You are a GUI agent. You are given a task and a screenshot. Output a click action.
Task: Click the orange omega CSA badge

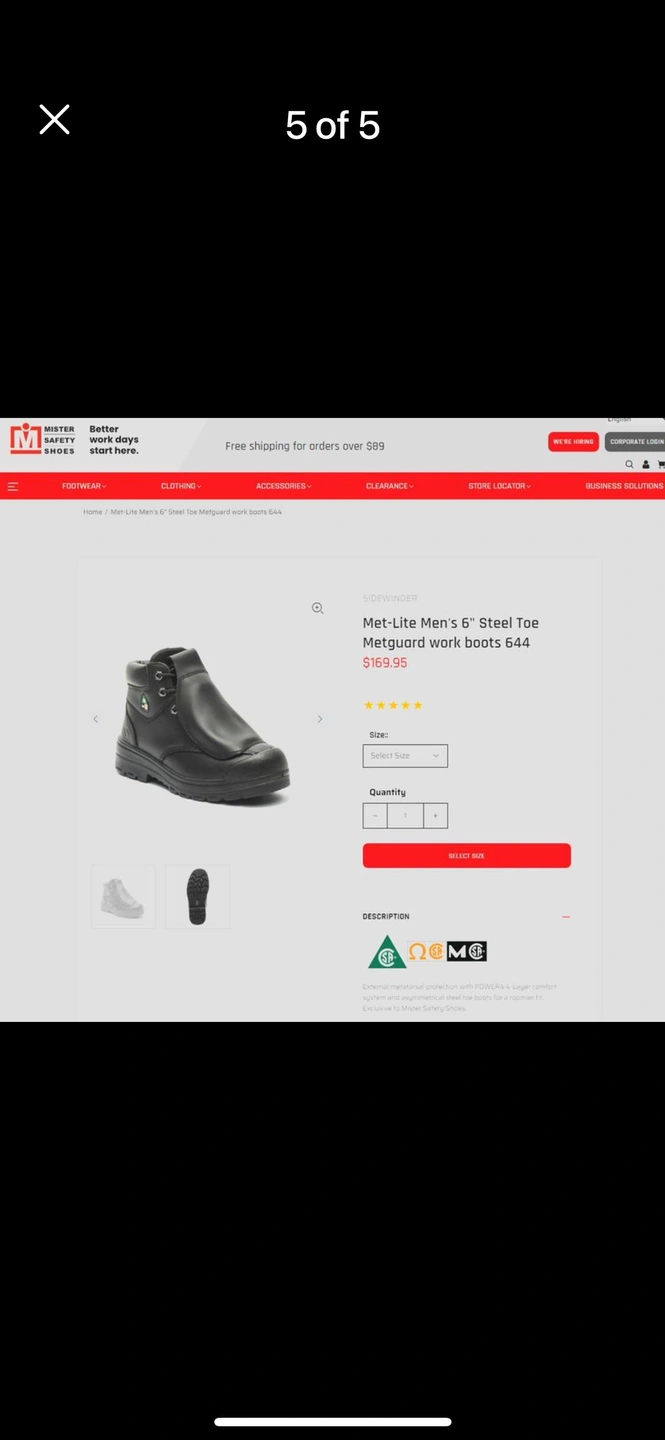[426, 952]
